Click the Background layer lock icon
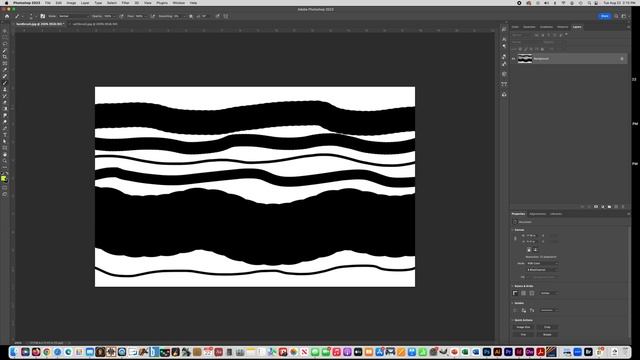The width and height of the screenshot is (640, 360). (622, 59)
